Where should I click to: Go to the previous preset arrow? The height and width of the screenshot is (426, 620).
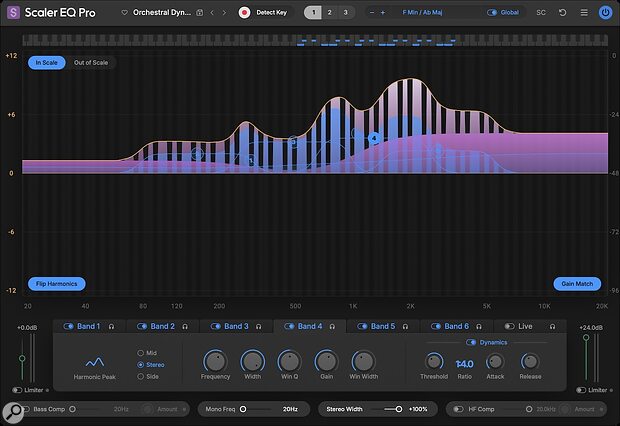[x=212, y=13]
